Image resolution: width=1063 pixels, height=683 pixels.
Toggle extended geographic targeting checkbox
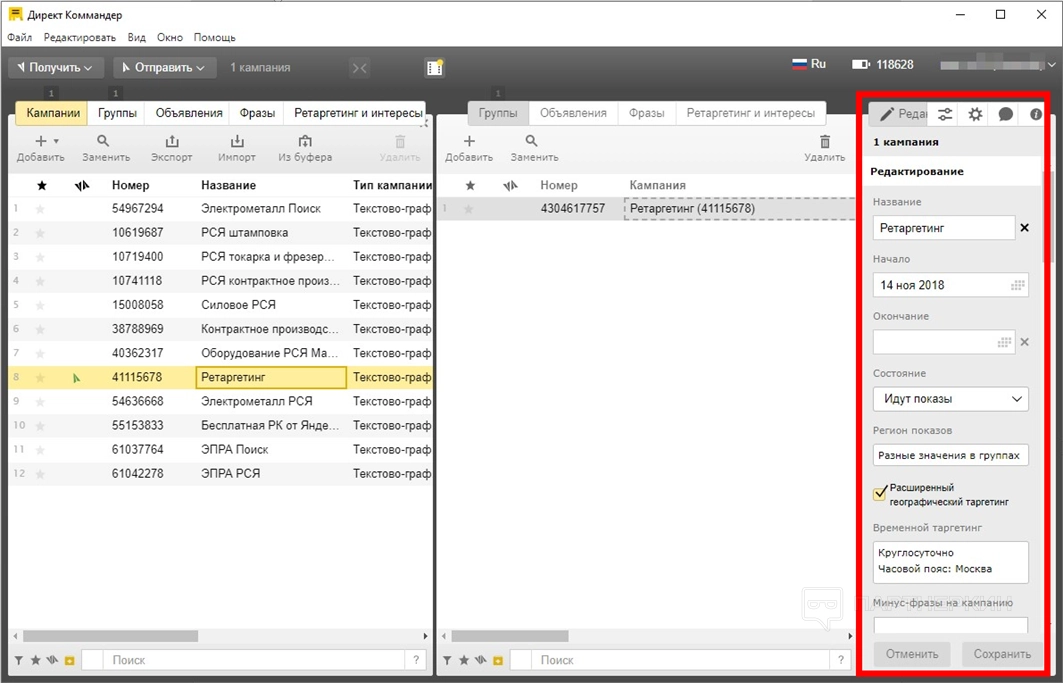click(x=880, y=493)
